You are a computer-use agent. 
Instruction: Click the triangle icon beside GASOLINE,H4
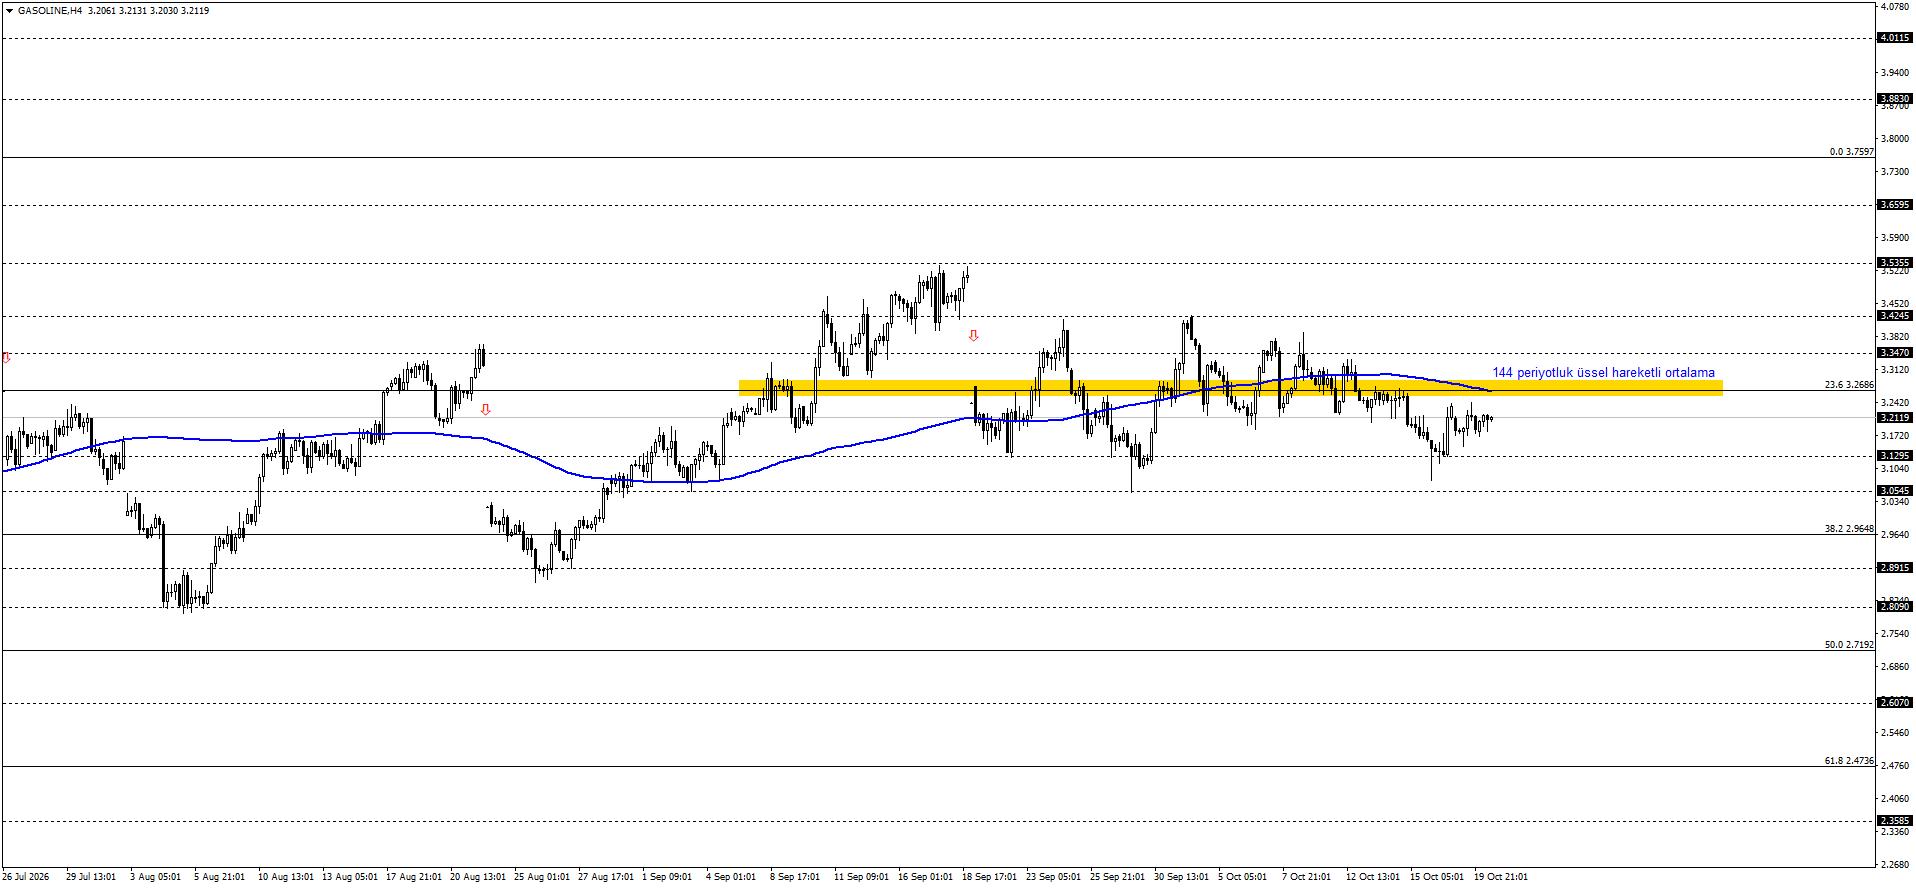point(9,11)
